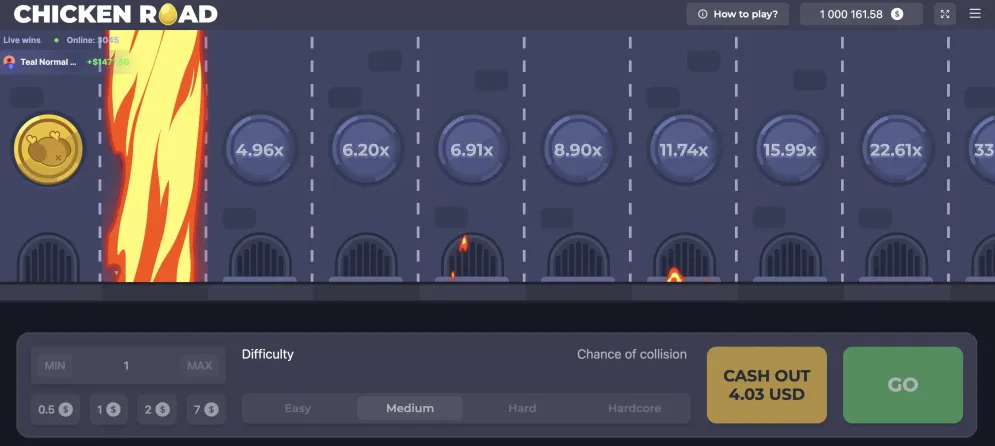Open the hamburger menu
This screenshot has height=446, width=995.
[975, 14]
